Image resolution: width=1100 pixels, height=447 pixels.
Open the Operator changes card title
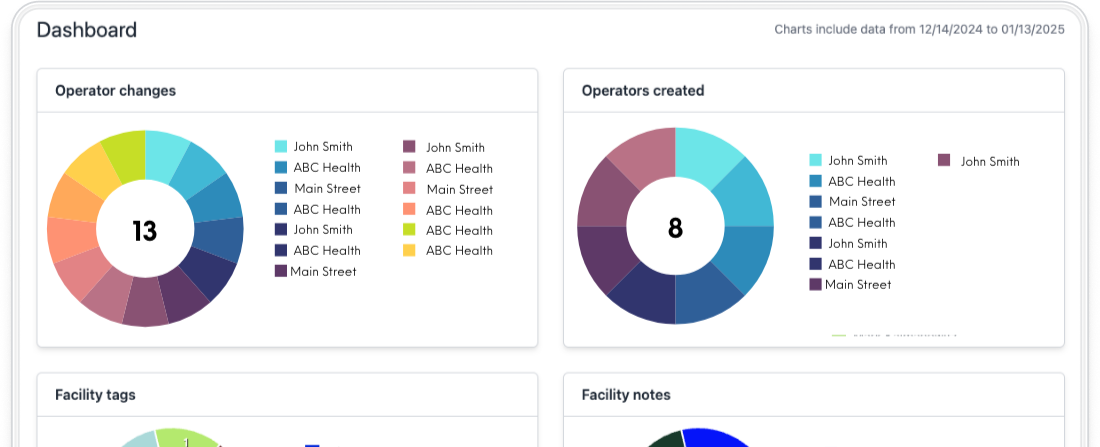115,91
